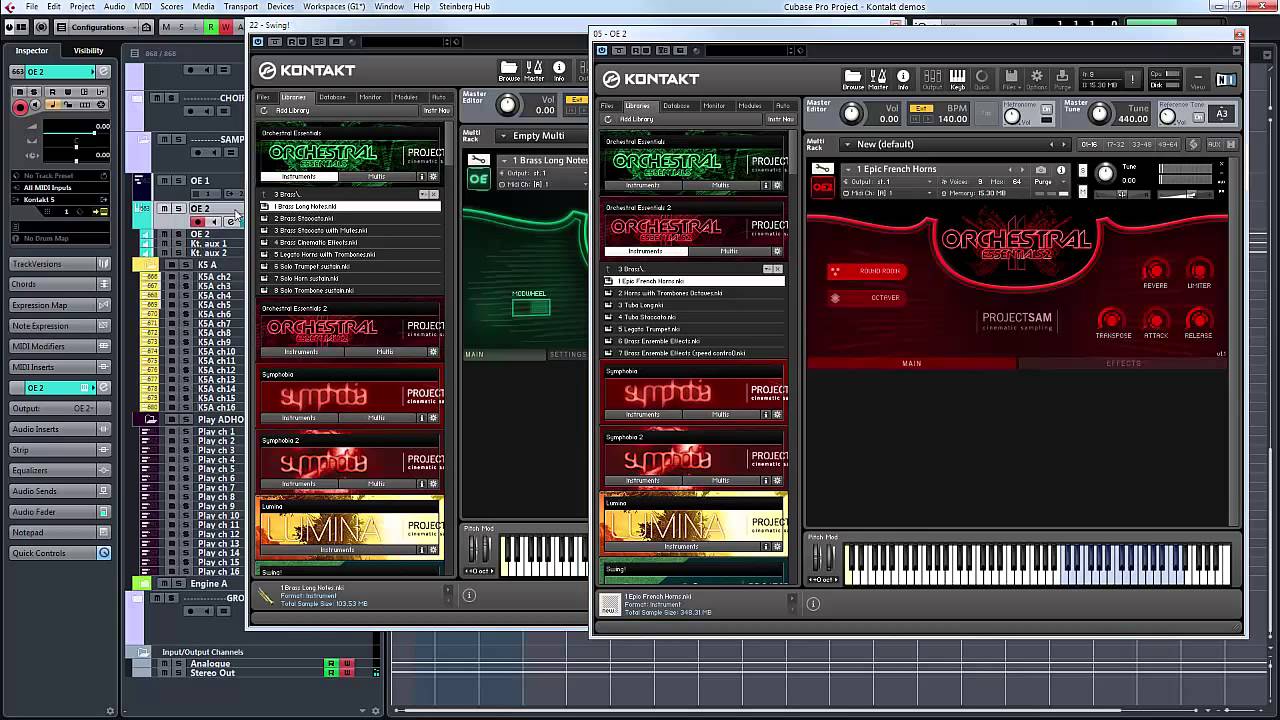This screenshot has height=720, width=1280.
Task: Click Instruments under Symphobia in Swing! window
Action: pyautogui.click(x=299, y=418)
